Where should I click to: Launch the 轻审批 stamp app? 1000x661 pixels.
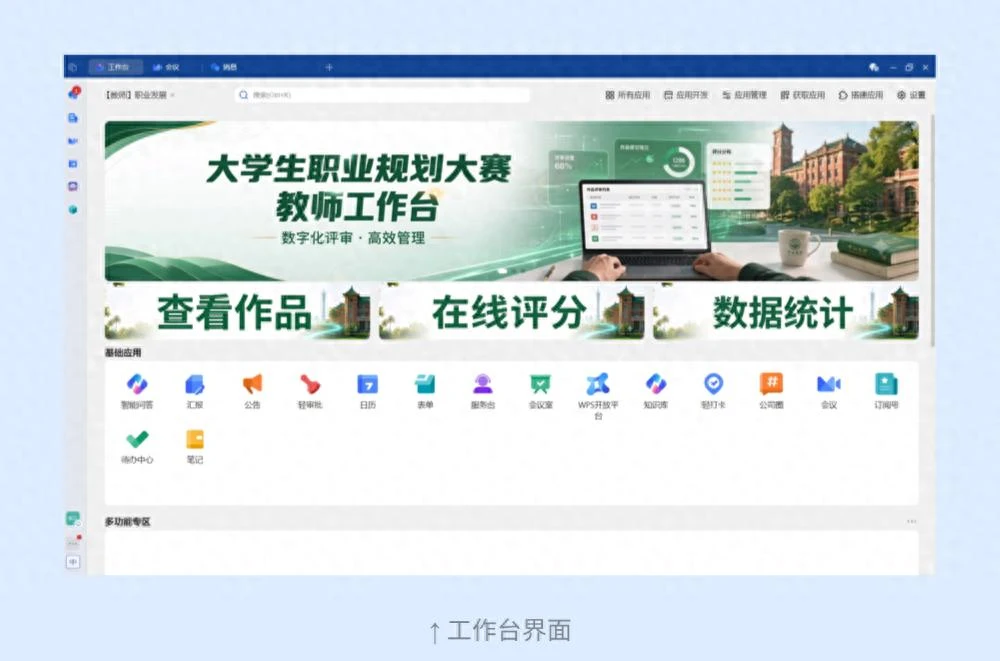pos(310,390)
